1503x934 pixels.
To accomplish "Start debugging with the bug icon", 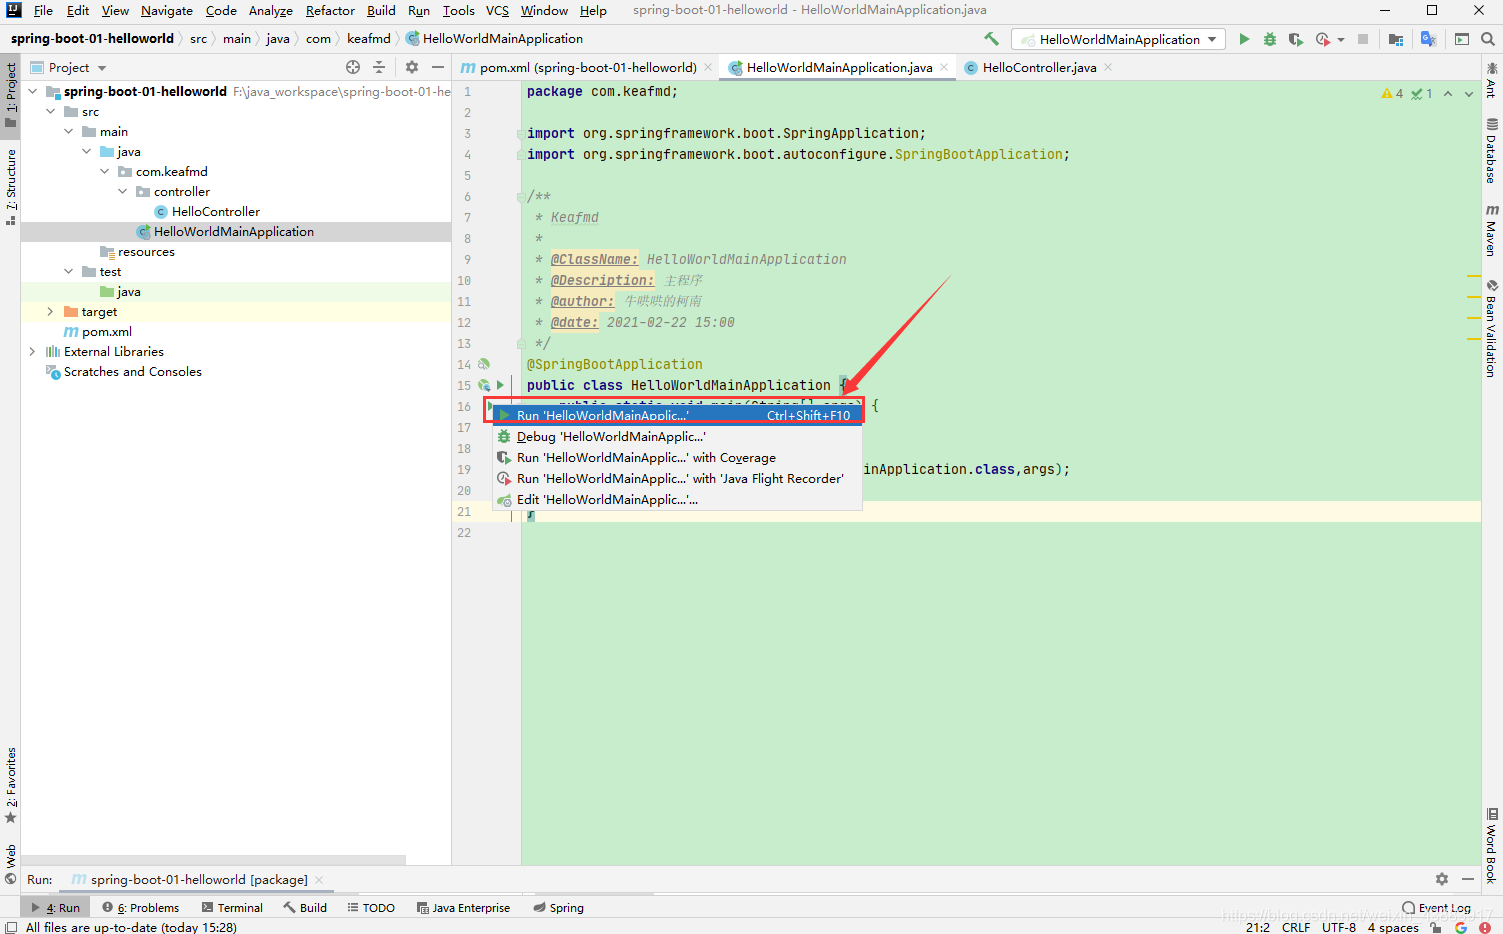I will tap(1269, 39).
